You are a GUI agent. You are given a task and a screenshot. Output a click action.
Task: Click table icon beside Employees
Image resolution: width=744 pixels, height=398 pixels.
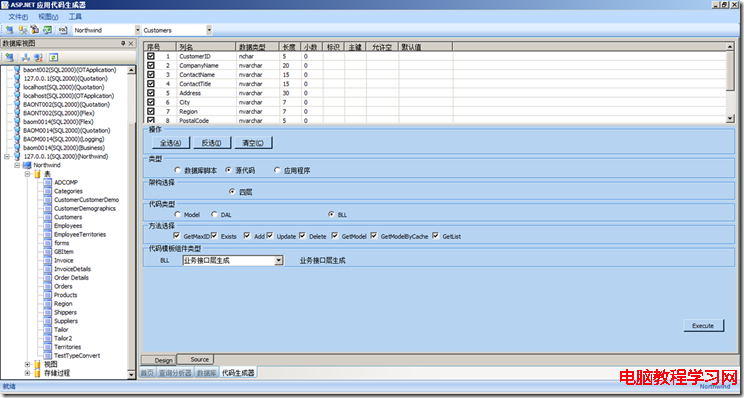point(47,226)
